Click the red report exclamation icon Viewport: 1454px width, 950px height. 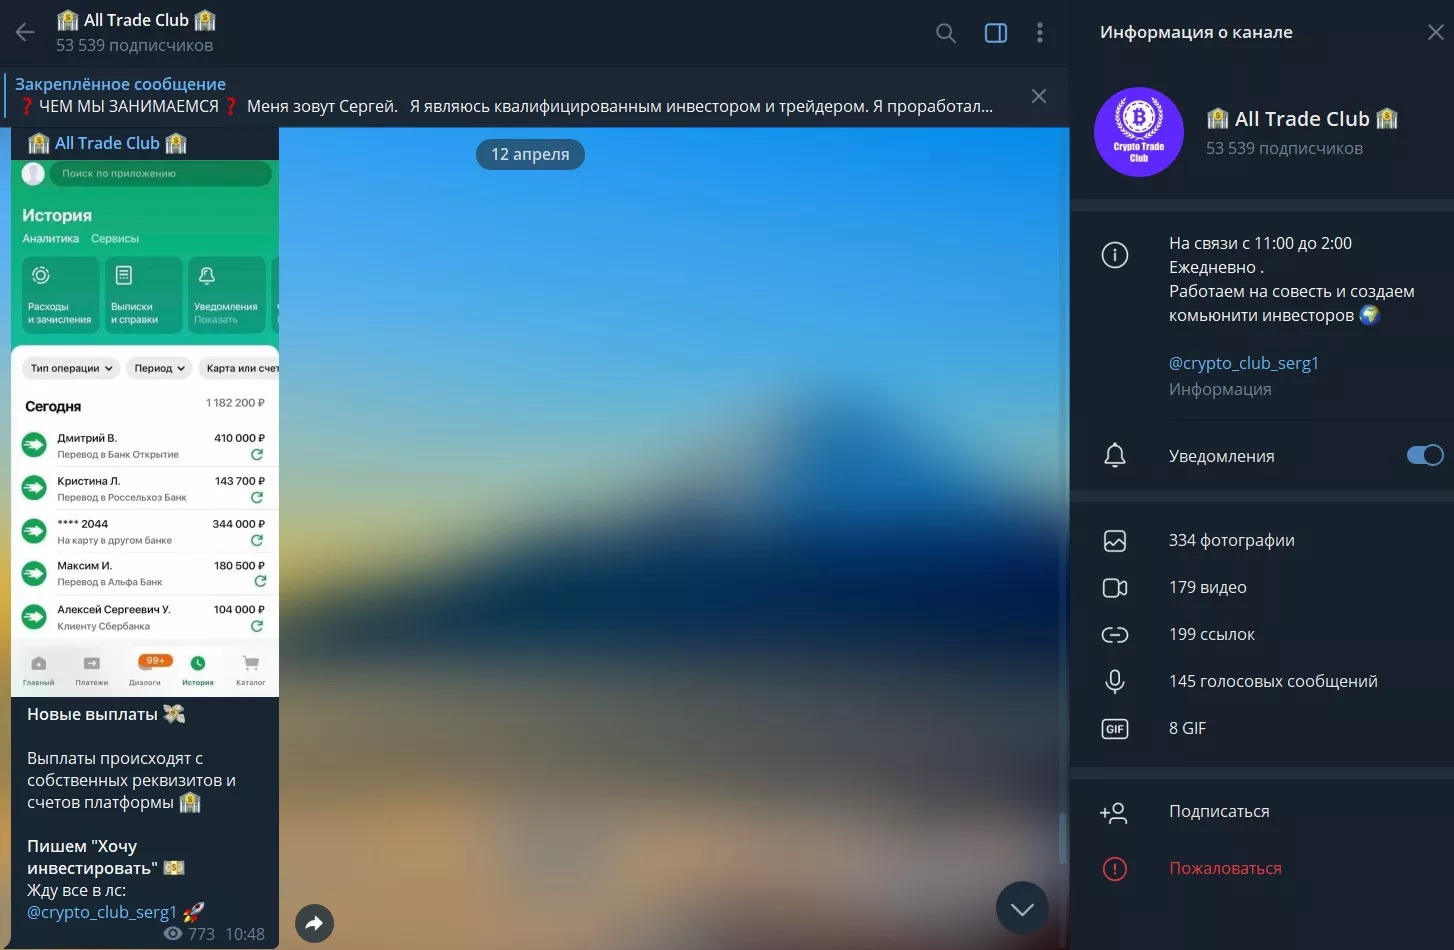tap(1115, 869)
